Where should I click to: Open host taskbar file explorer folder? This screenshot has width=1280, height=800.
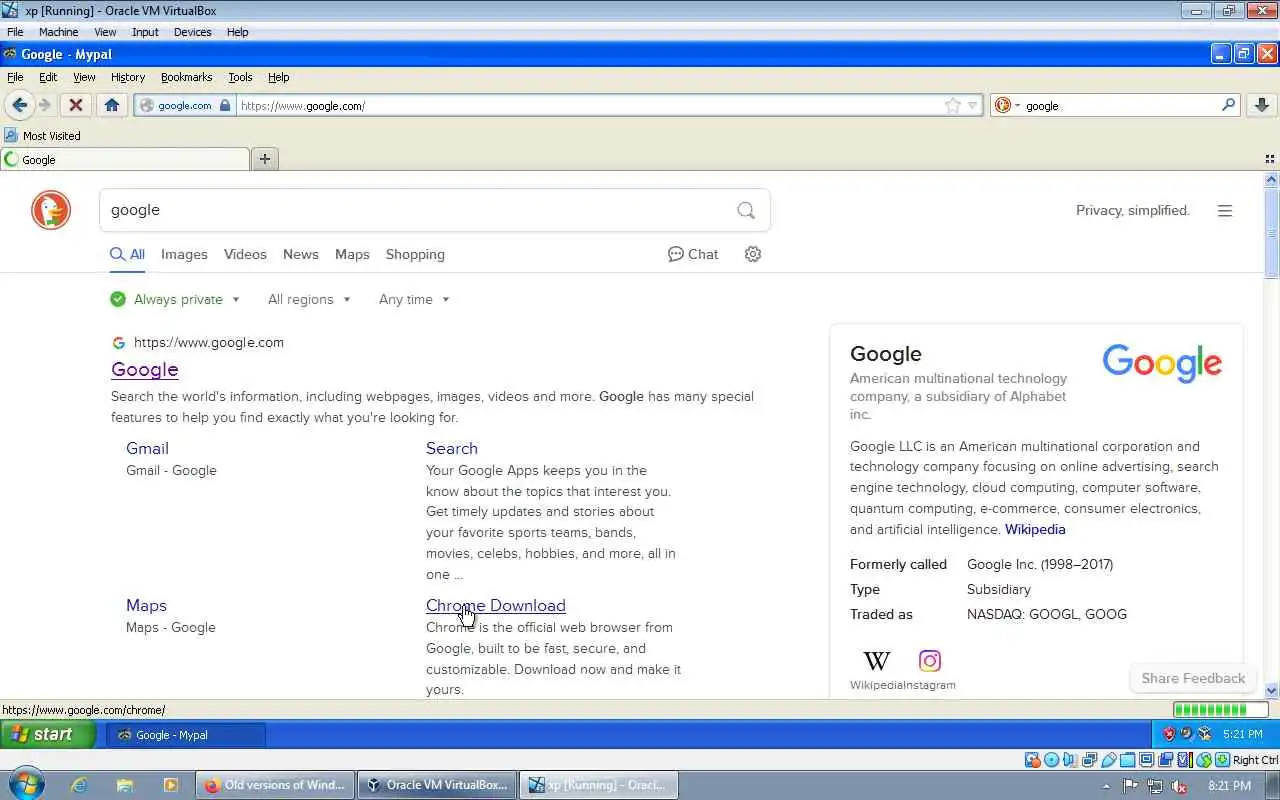pos(125,785)
